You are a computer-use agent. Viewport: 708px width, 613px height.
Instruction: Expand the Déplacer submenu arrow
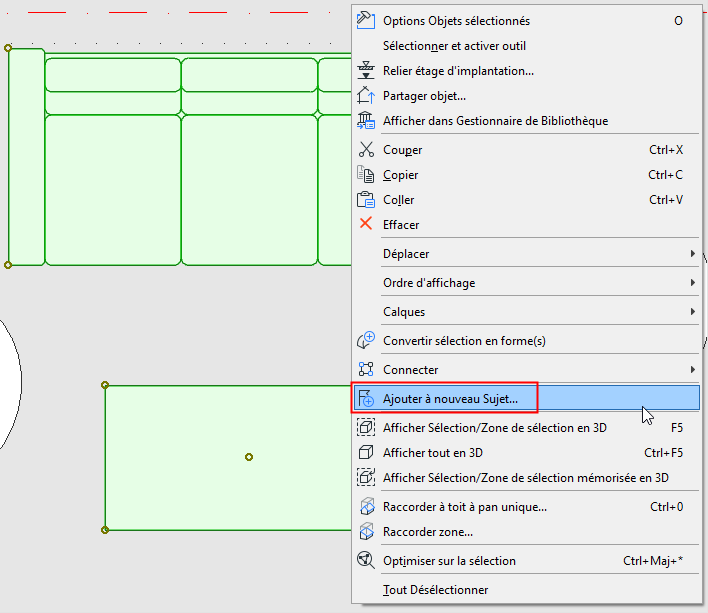coord(693,254)
